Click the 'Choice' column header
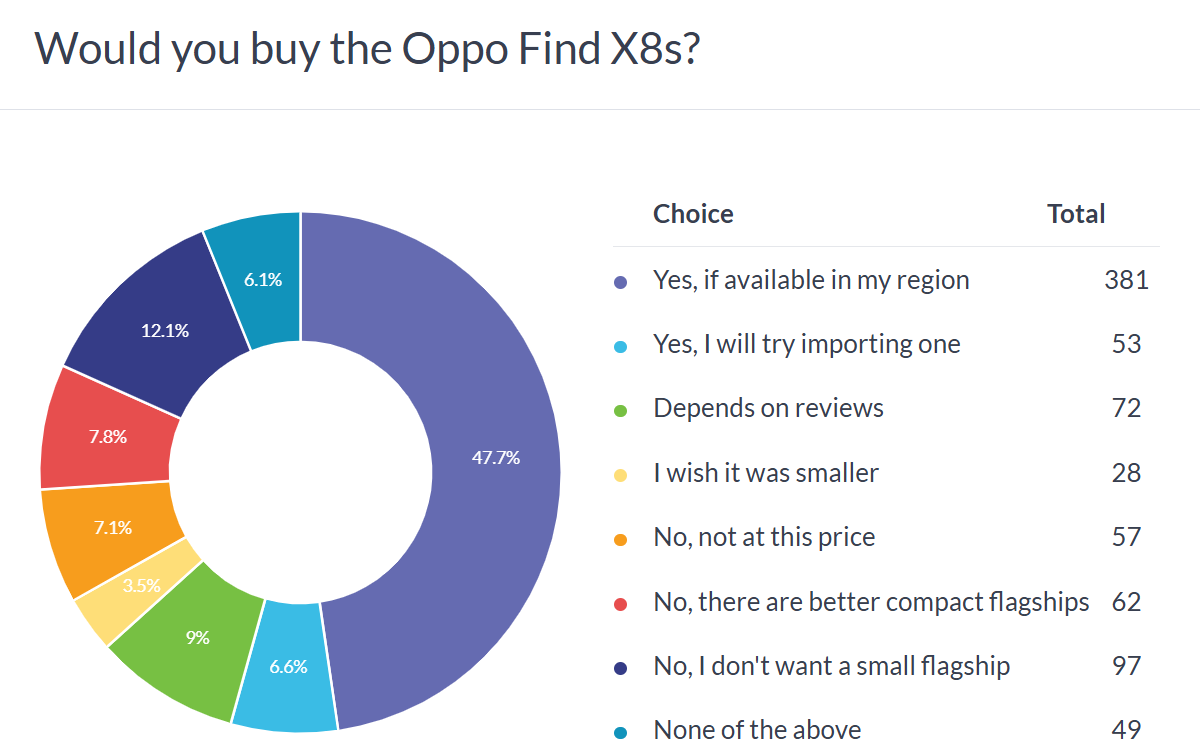The image size is (1200, 745). click(693, 214)
